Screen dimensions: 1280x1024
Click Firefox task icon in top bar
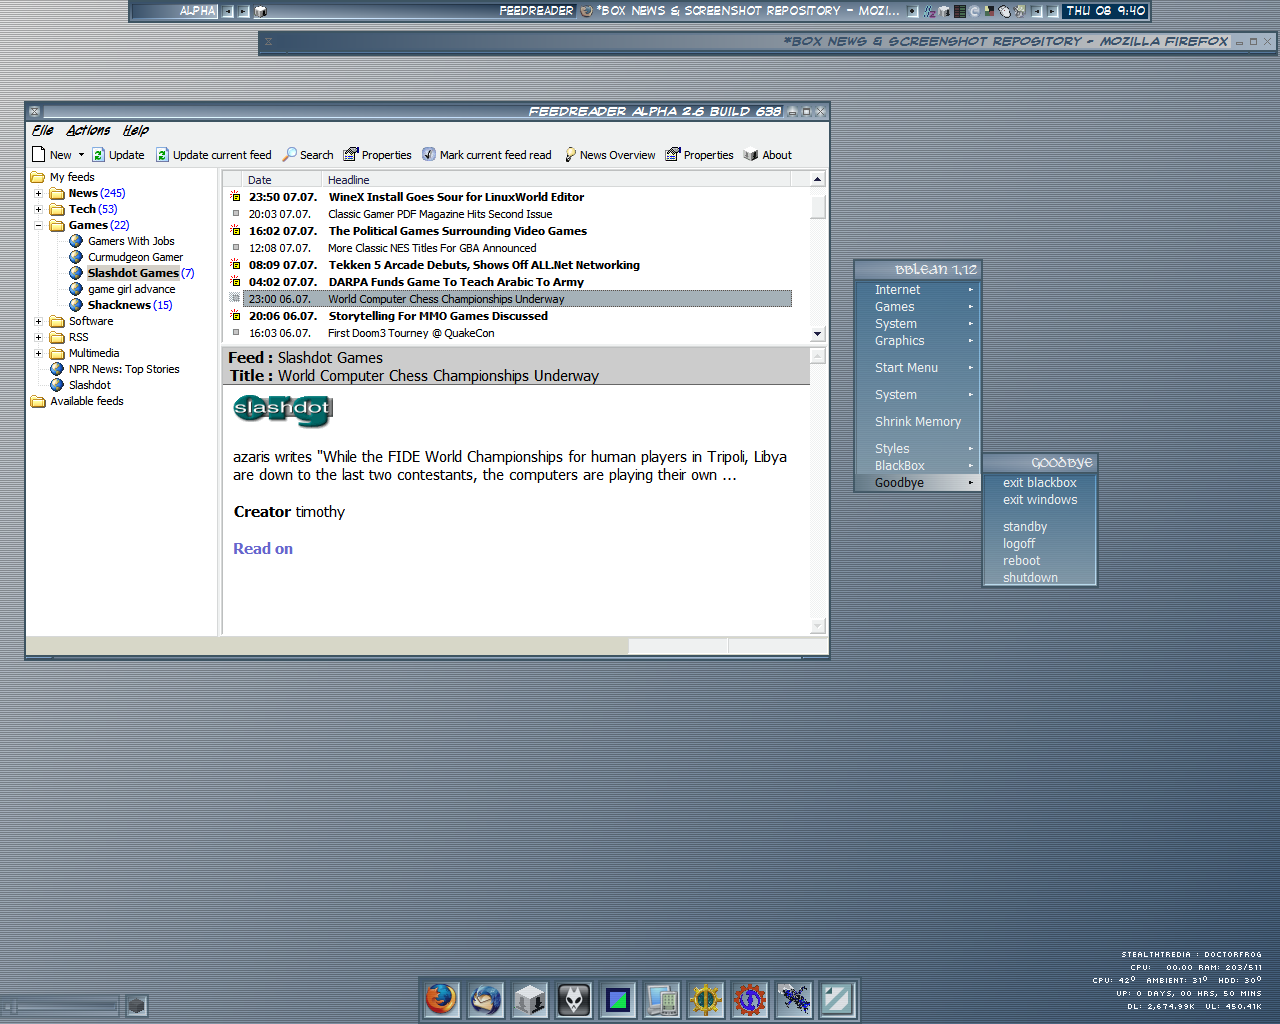coord(586,11)
